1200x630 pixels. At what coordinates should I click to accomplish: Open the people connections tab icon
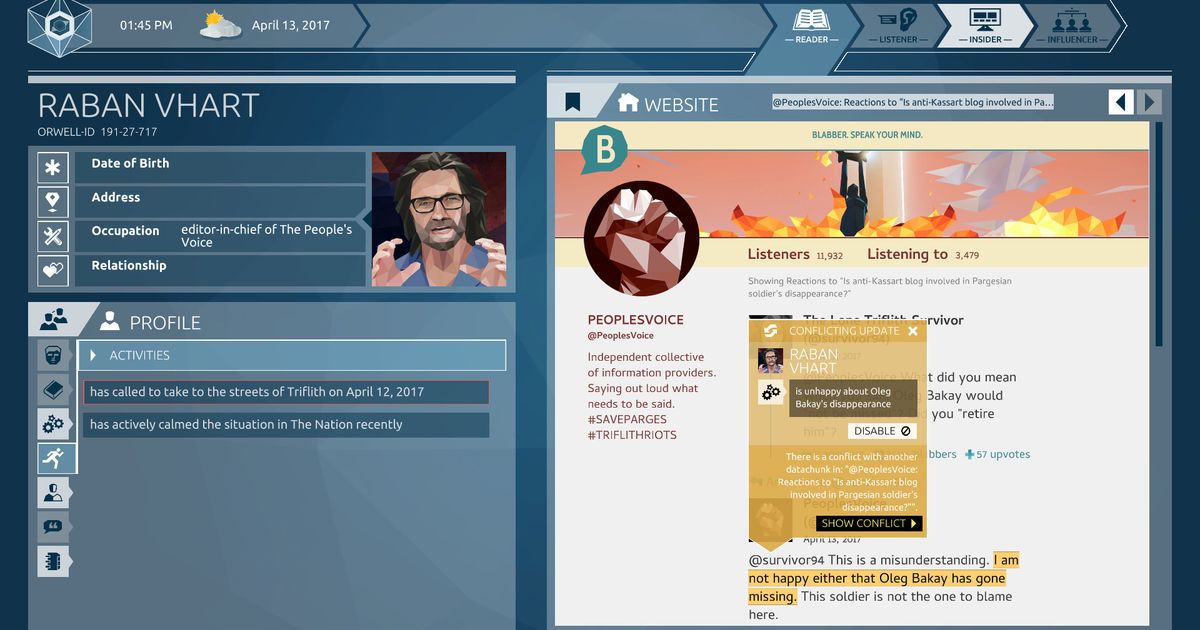[x=54, y=320]
